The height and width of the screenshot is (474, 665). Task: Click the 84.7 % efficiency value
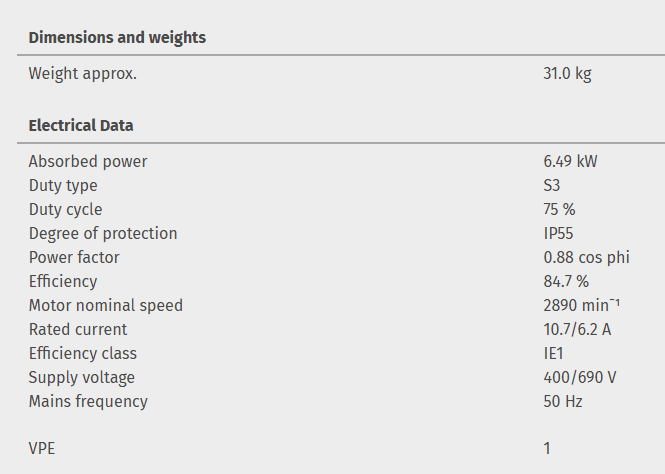[566, 281]
